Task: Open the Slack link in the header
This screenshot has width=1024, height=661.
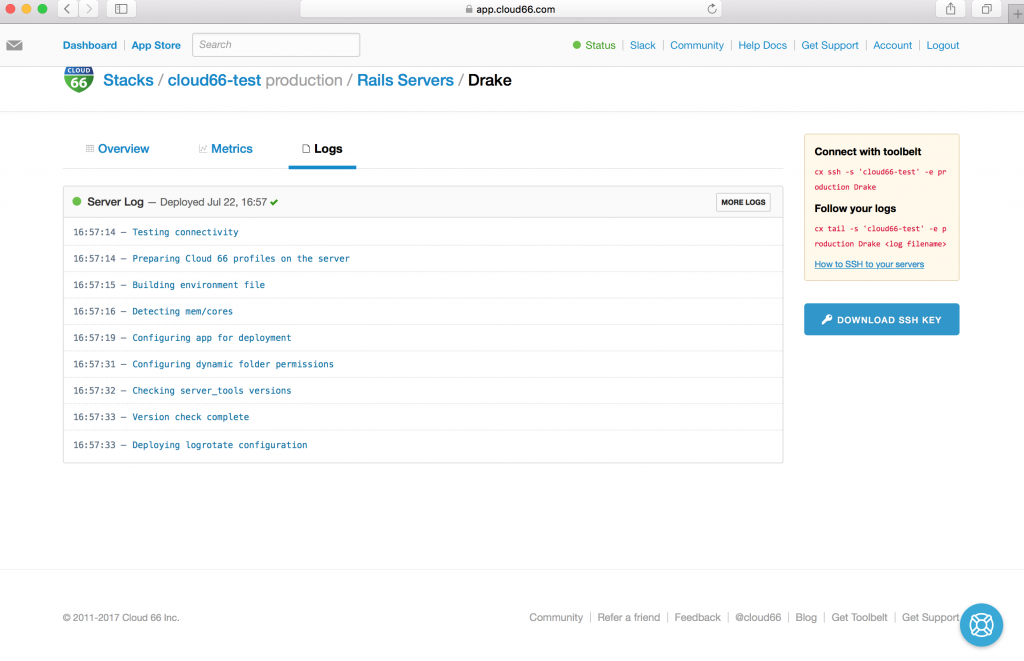Action: coord(643,45)
